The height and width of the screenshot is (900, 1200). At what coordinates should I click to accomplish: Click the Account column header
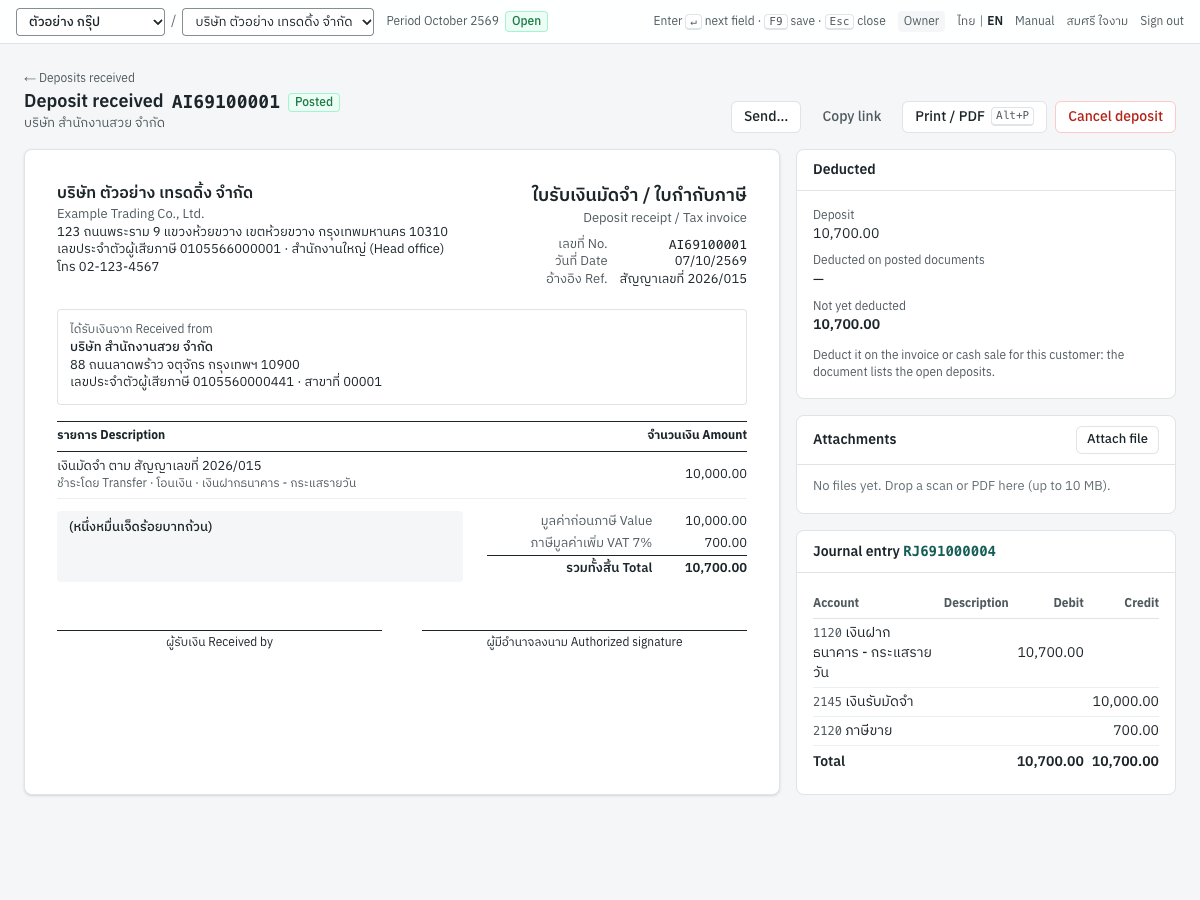point(836,603)
